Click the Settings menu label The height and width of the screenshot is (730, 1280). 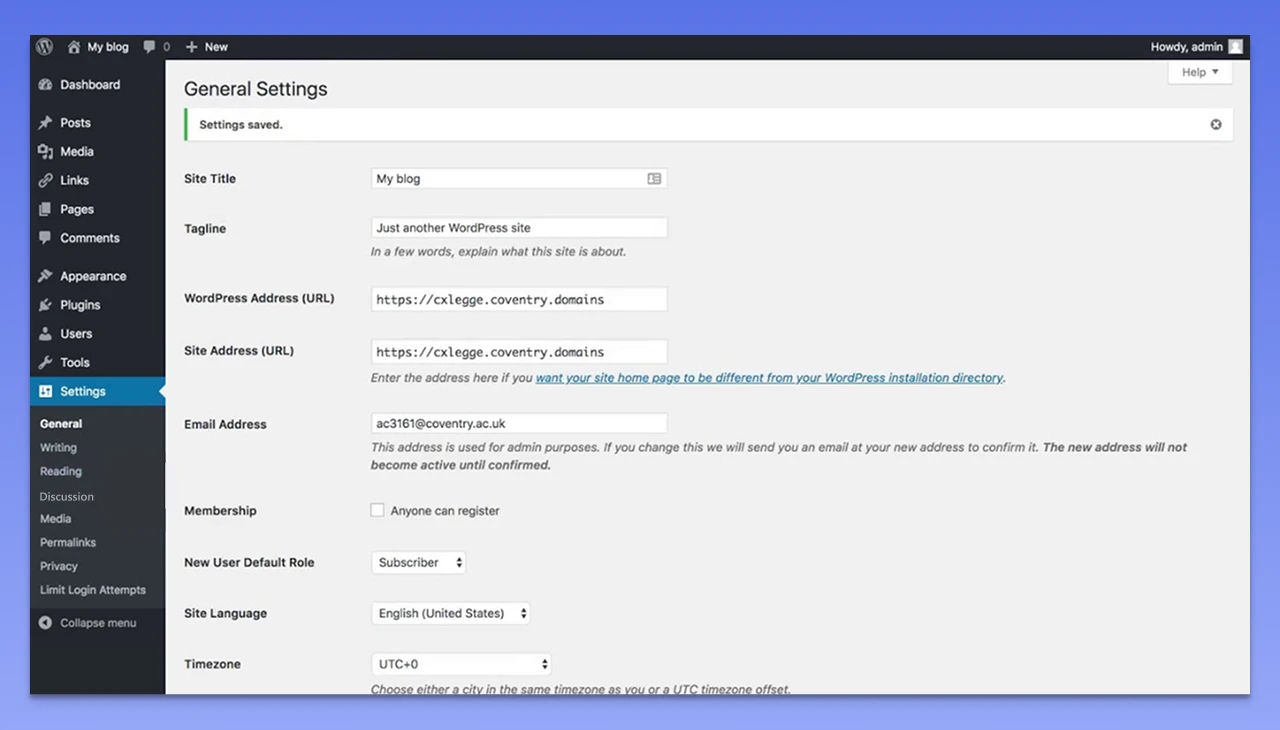pos(83,392)
